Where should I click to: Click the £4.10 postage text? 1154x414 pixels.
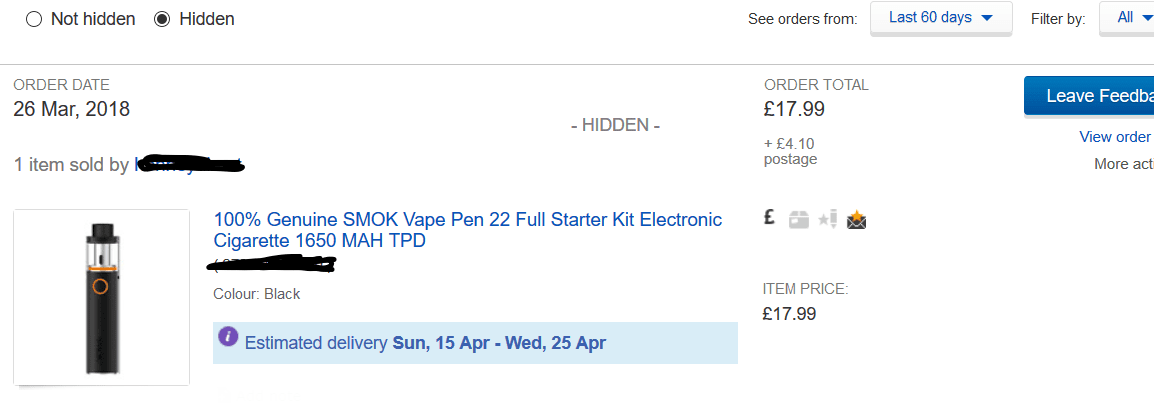click(790, 151)
